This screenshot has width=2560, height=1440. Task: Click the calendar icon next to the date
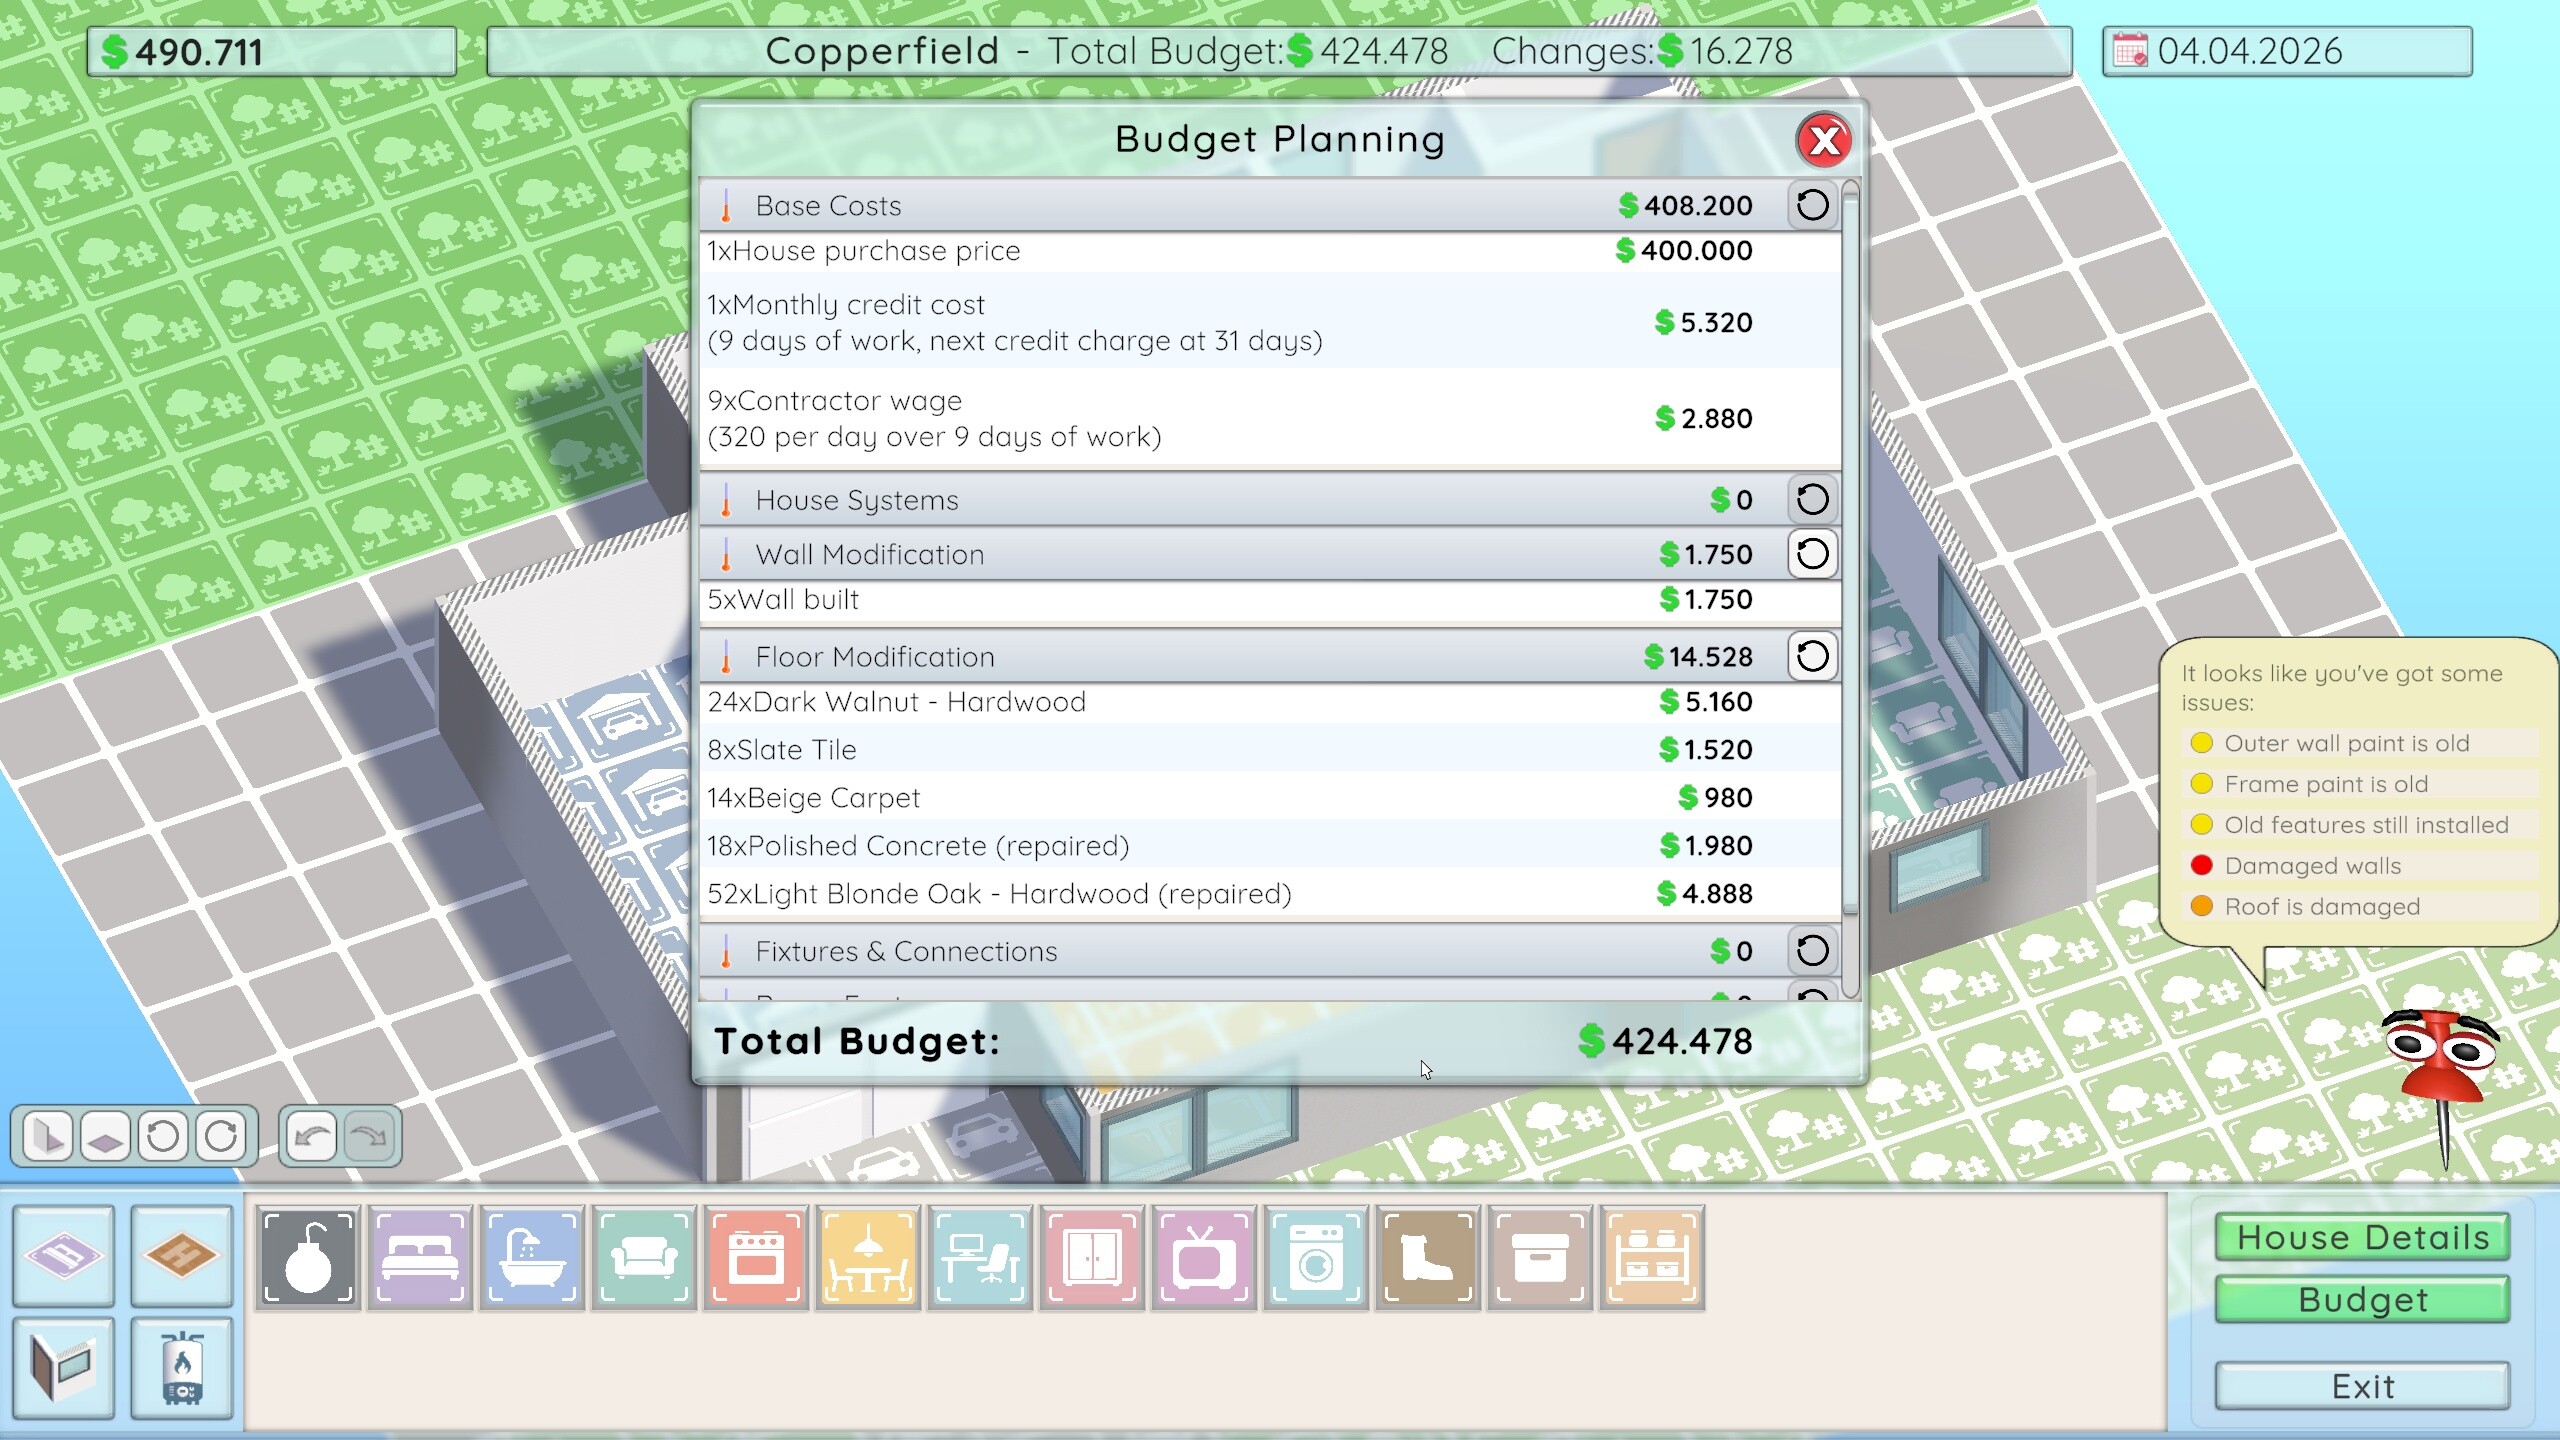[x=2129, y=51]
